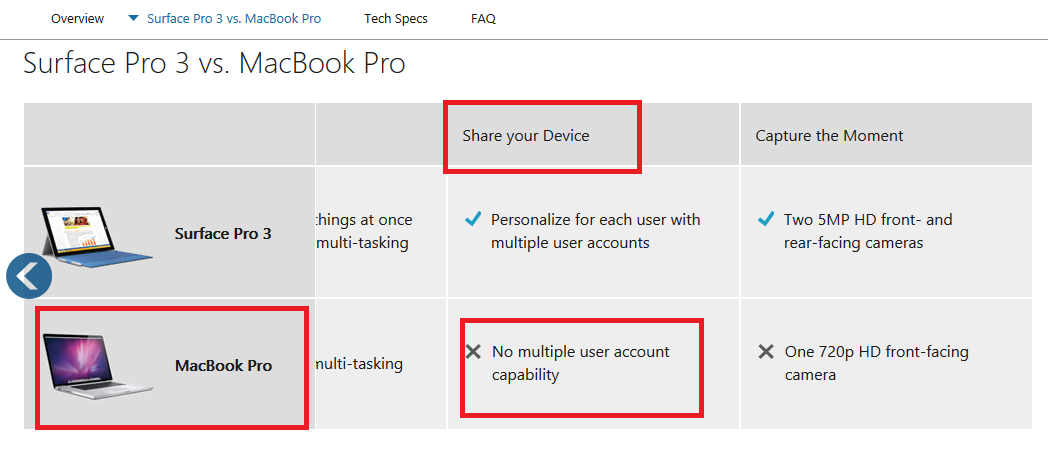Select Surface Pro 3 vs. MacBook Pro nav link
Viewport: 1048px width, 450px height.
pos(234,19)
